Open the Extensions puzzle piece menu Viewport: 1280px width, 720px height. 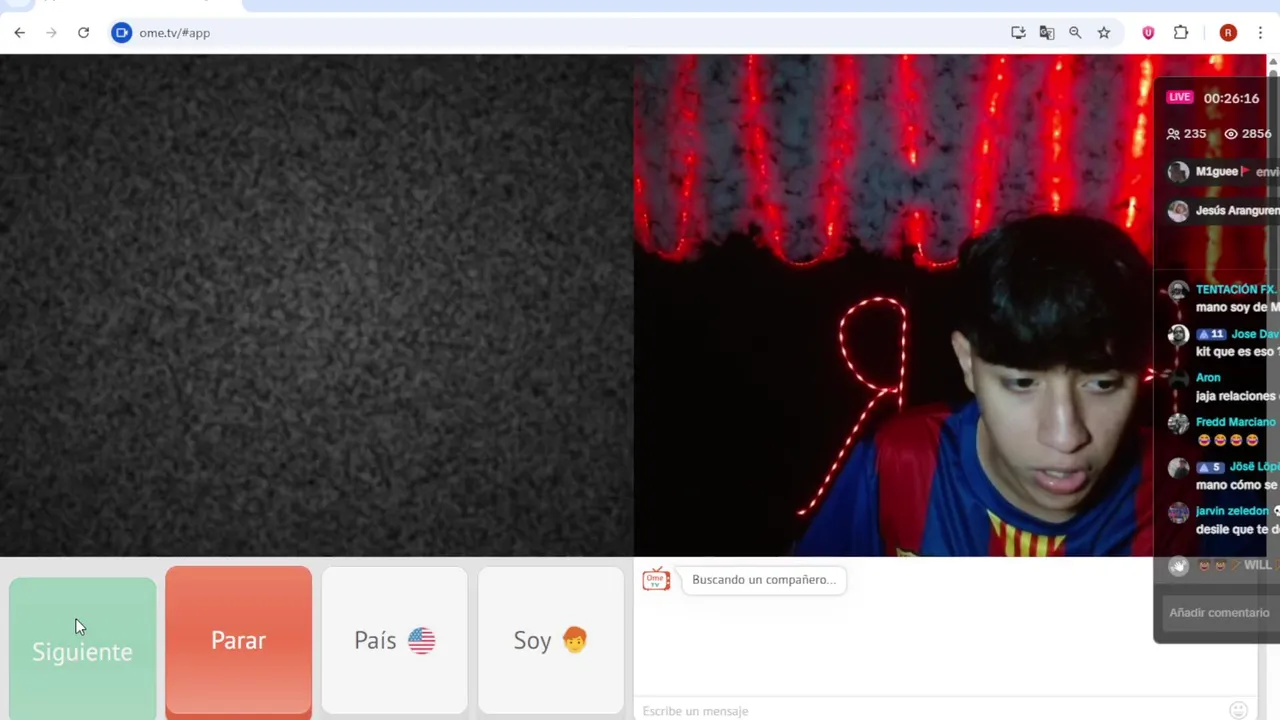click(1181, 33)
